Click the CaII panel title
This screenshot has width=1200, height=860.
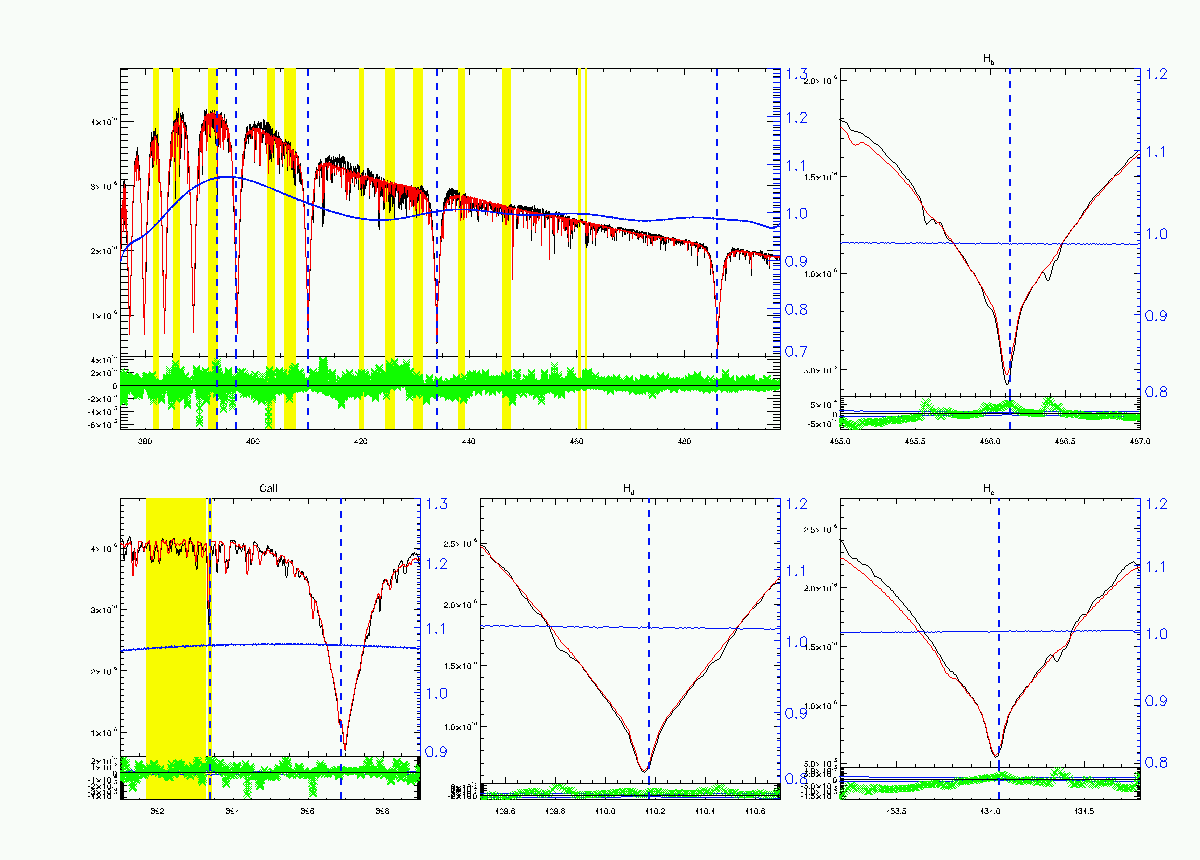point(268,489)
